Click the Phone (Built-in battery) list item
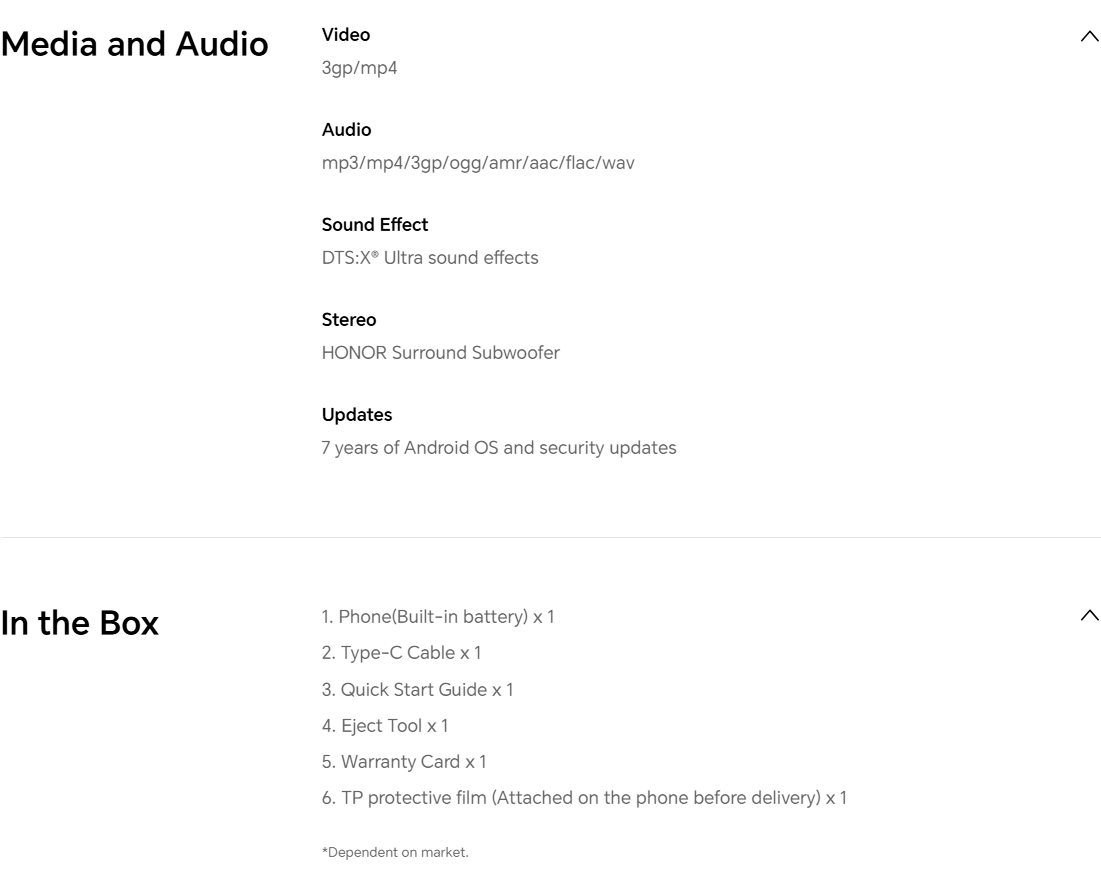1101x870 pixels. click(x=438, y=617)
